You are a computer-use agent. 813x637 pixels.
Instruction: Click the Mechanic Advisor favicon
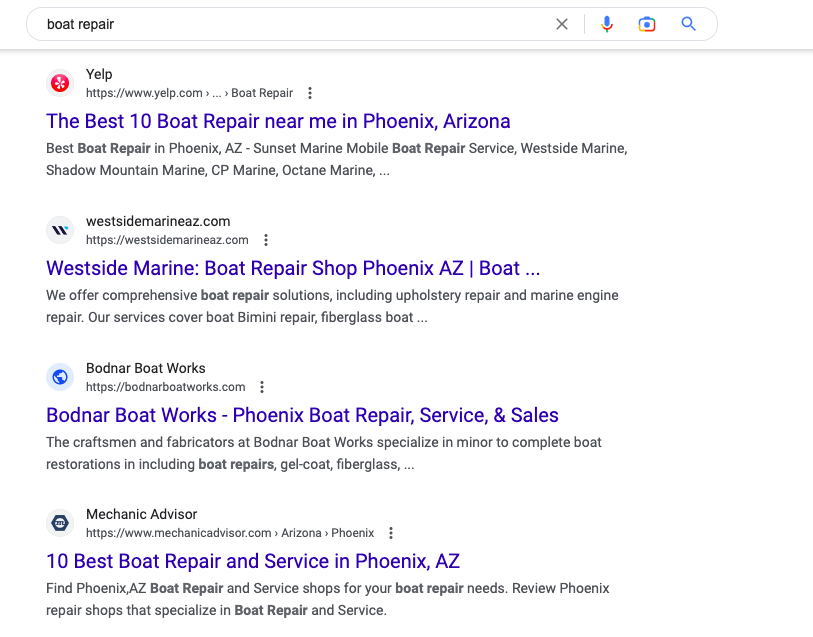click(x=60, y=523)
